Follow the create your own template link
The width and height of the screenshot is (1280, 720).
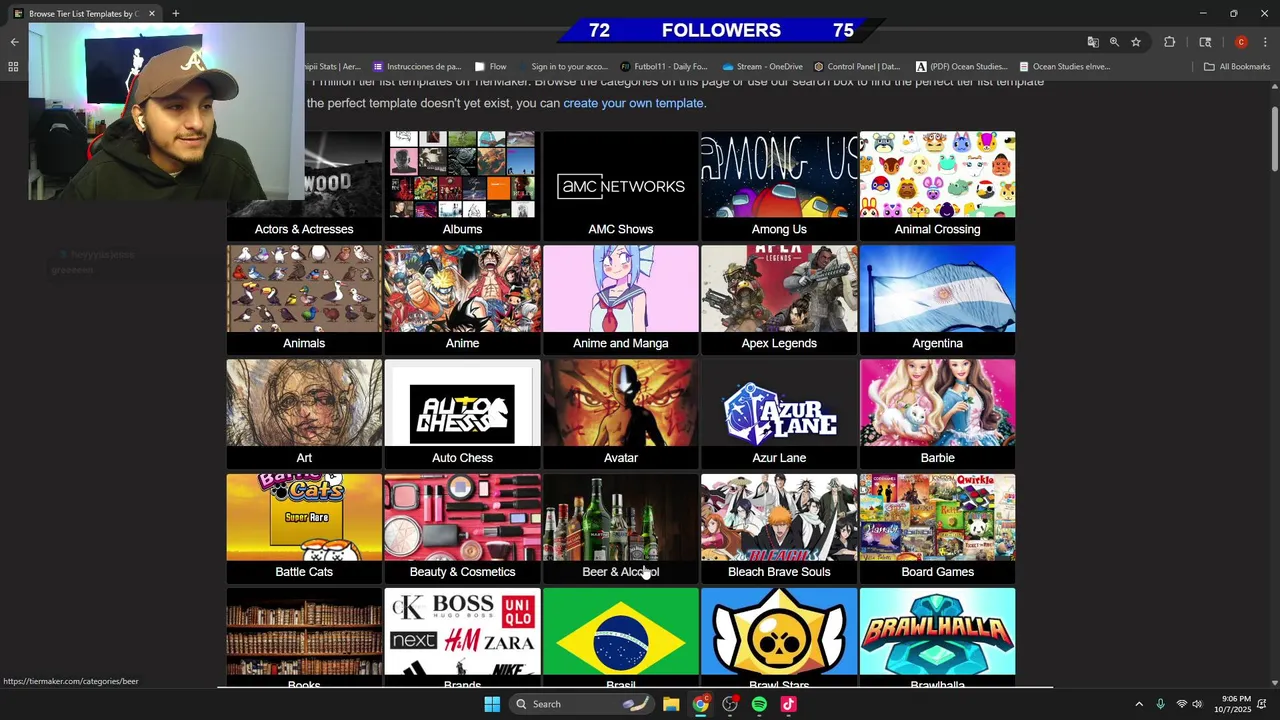point(633,103)
